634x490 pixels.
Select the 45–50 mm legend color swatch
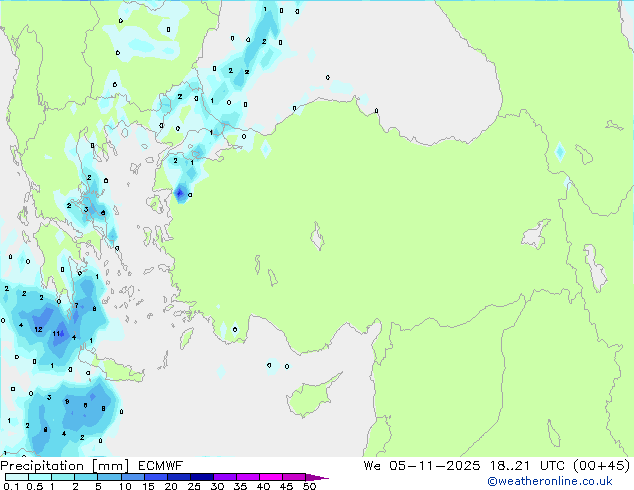point(294,477)
